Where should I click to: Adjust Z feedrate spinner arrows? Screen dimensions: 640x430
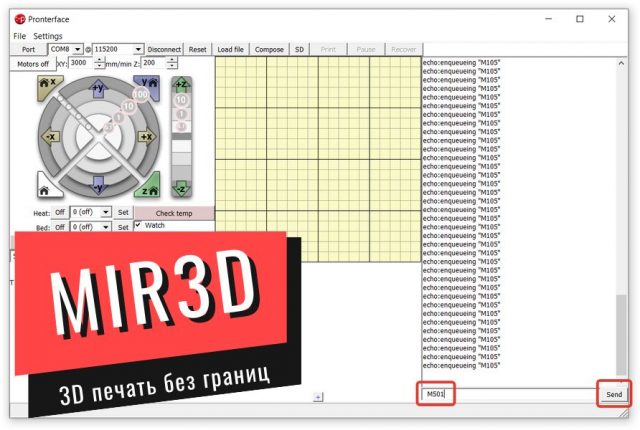click(172, 63)
